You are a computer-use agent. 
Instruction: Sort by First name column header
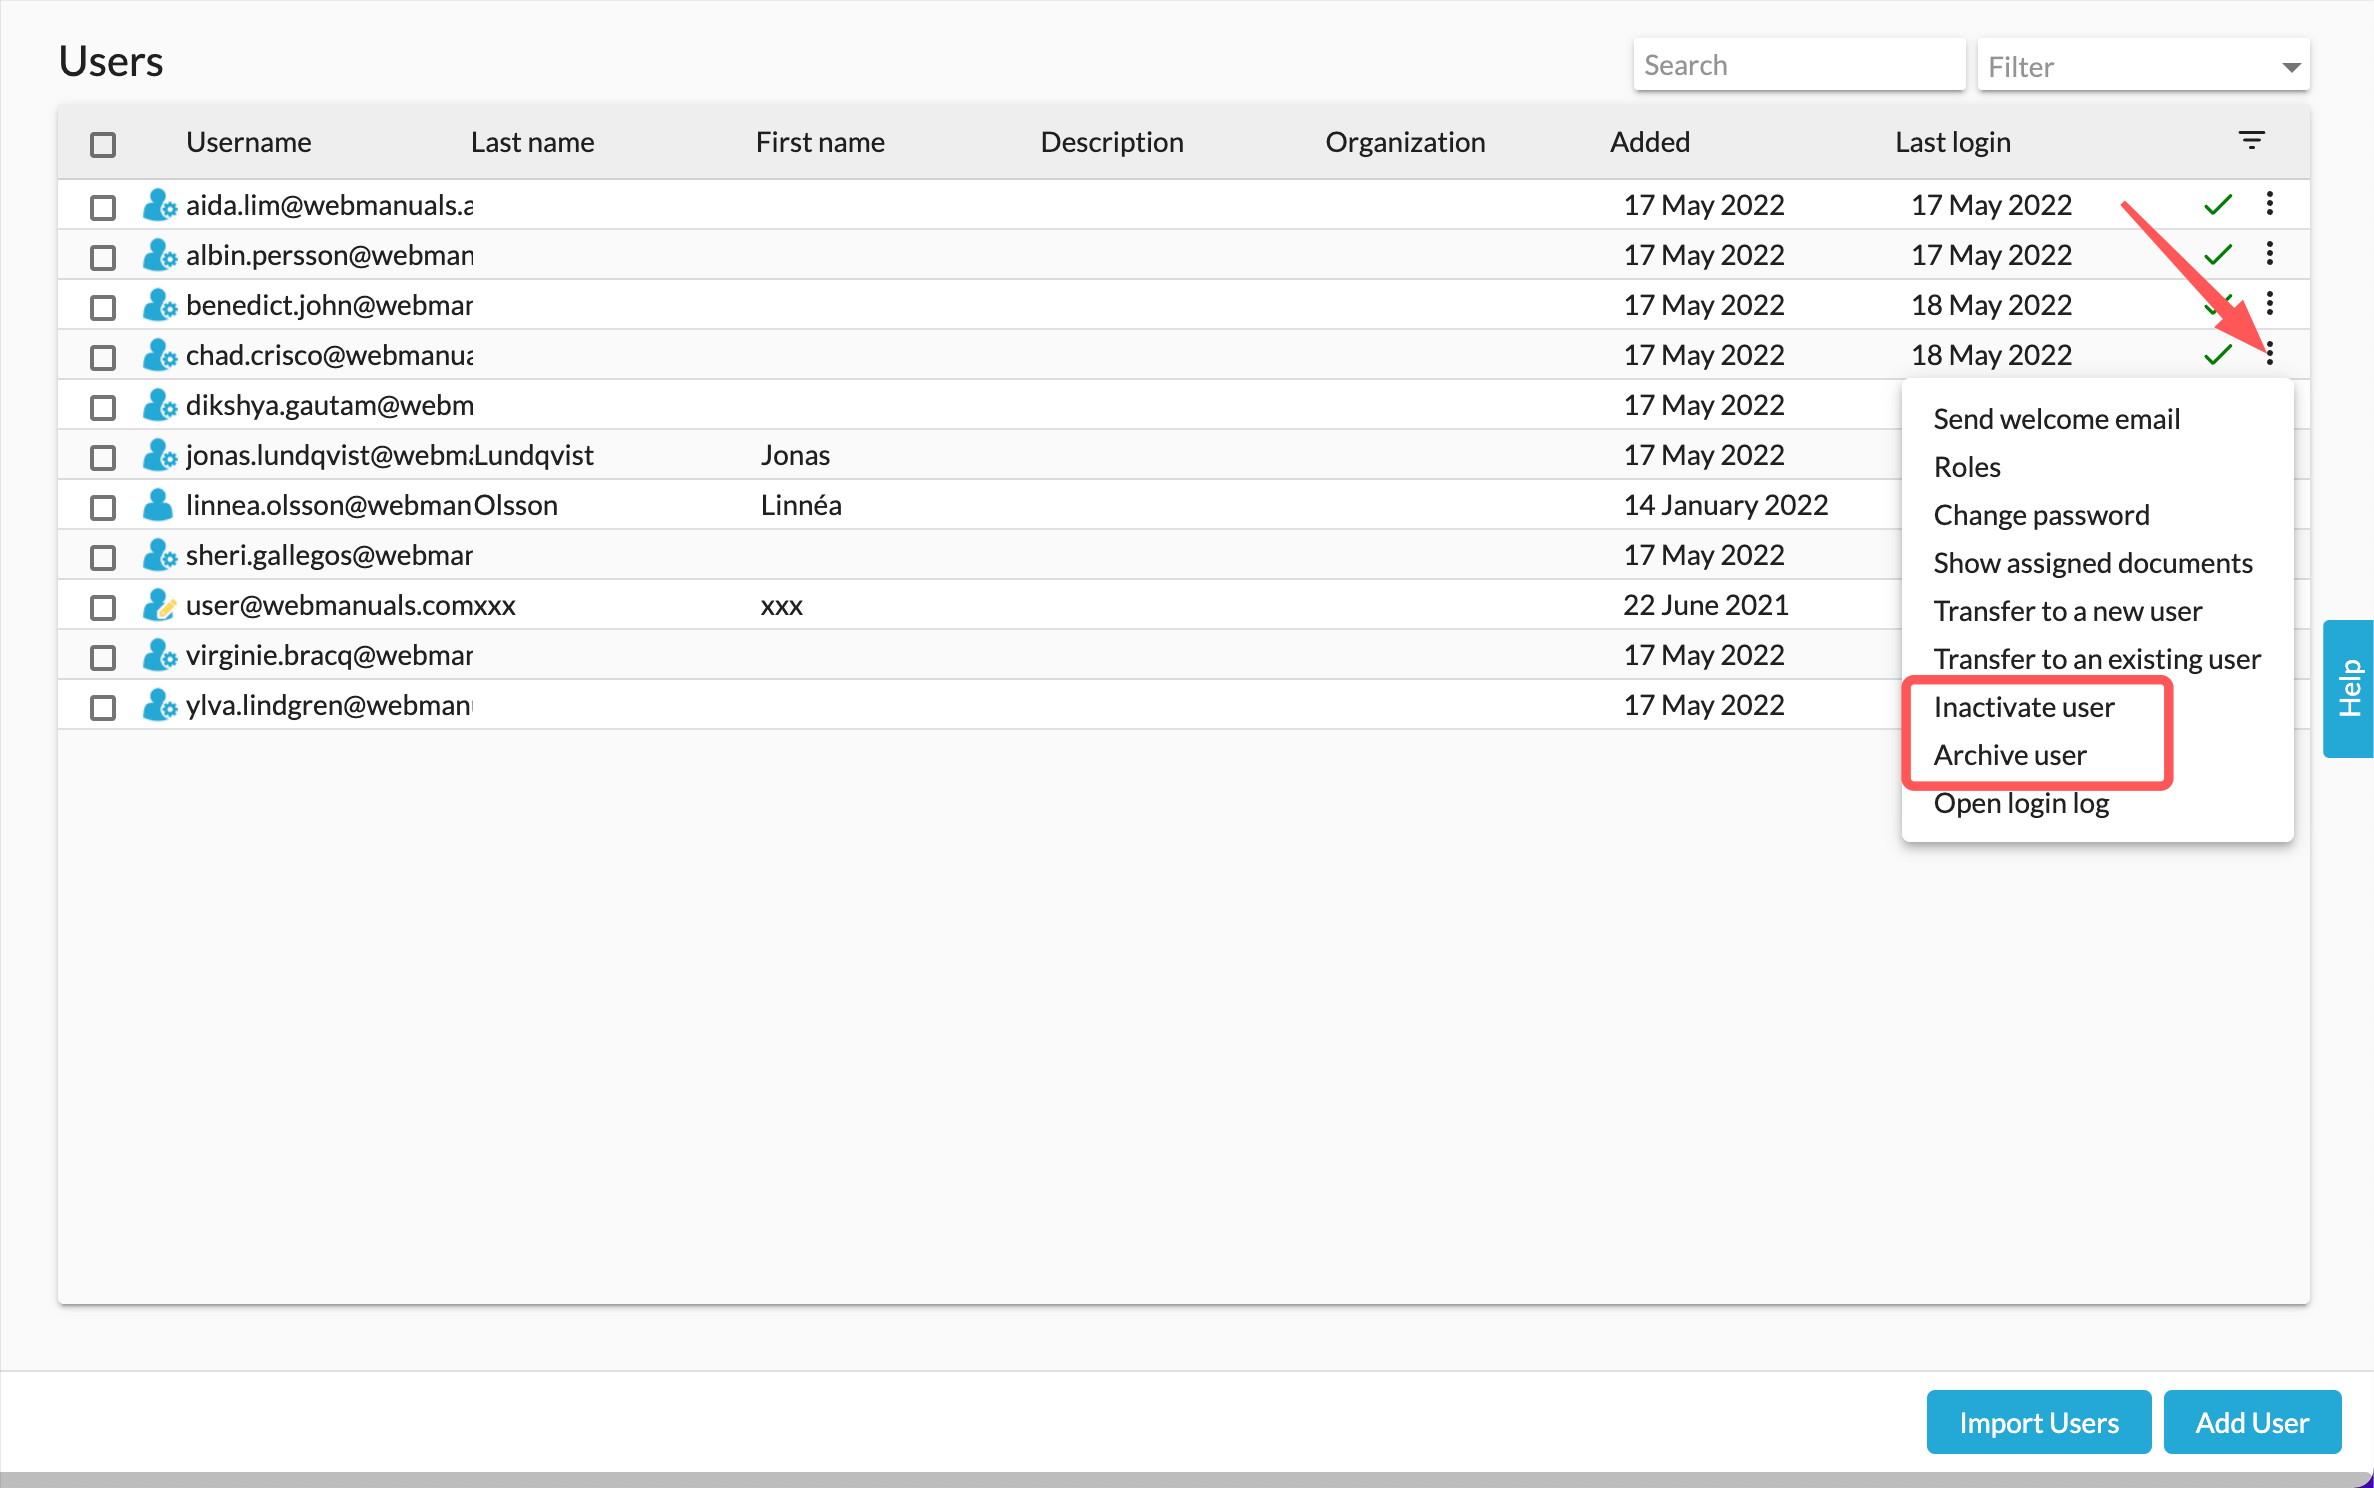pos(819,142)
